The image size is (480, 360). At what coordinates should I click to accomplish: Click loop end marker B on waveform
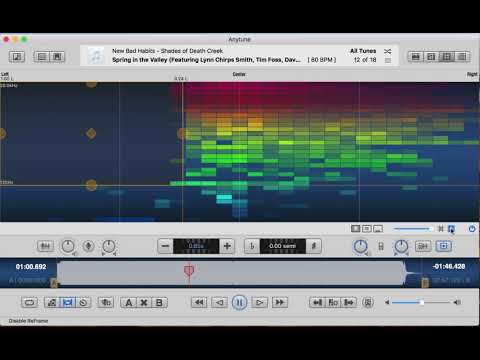click(x=425, y=282)
